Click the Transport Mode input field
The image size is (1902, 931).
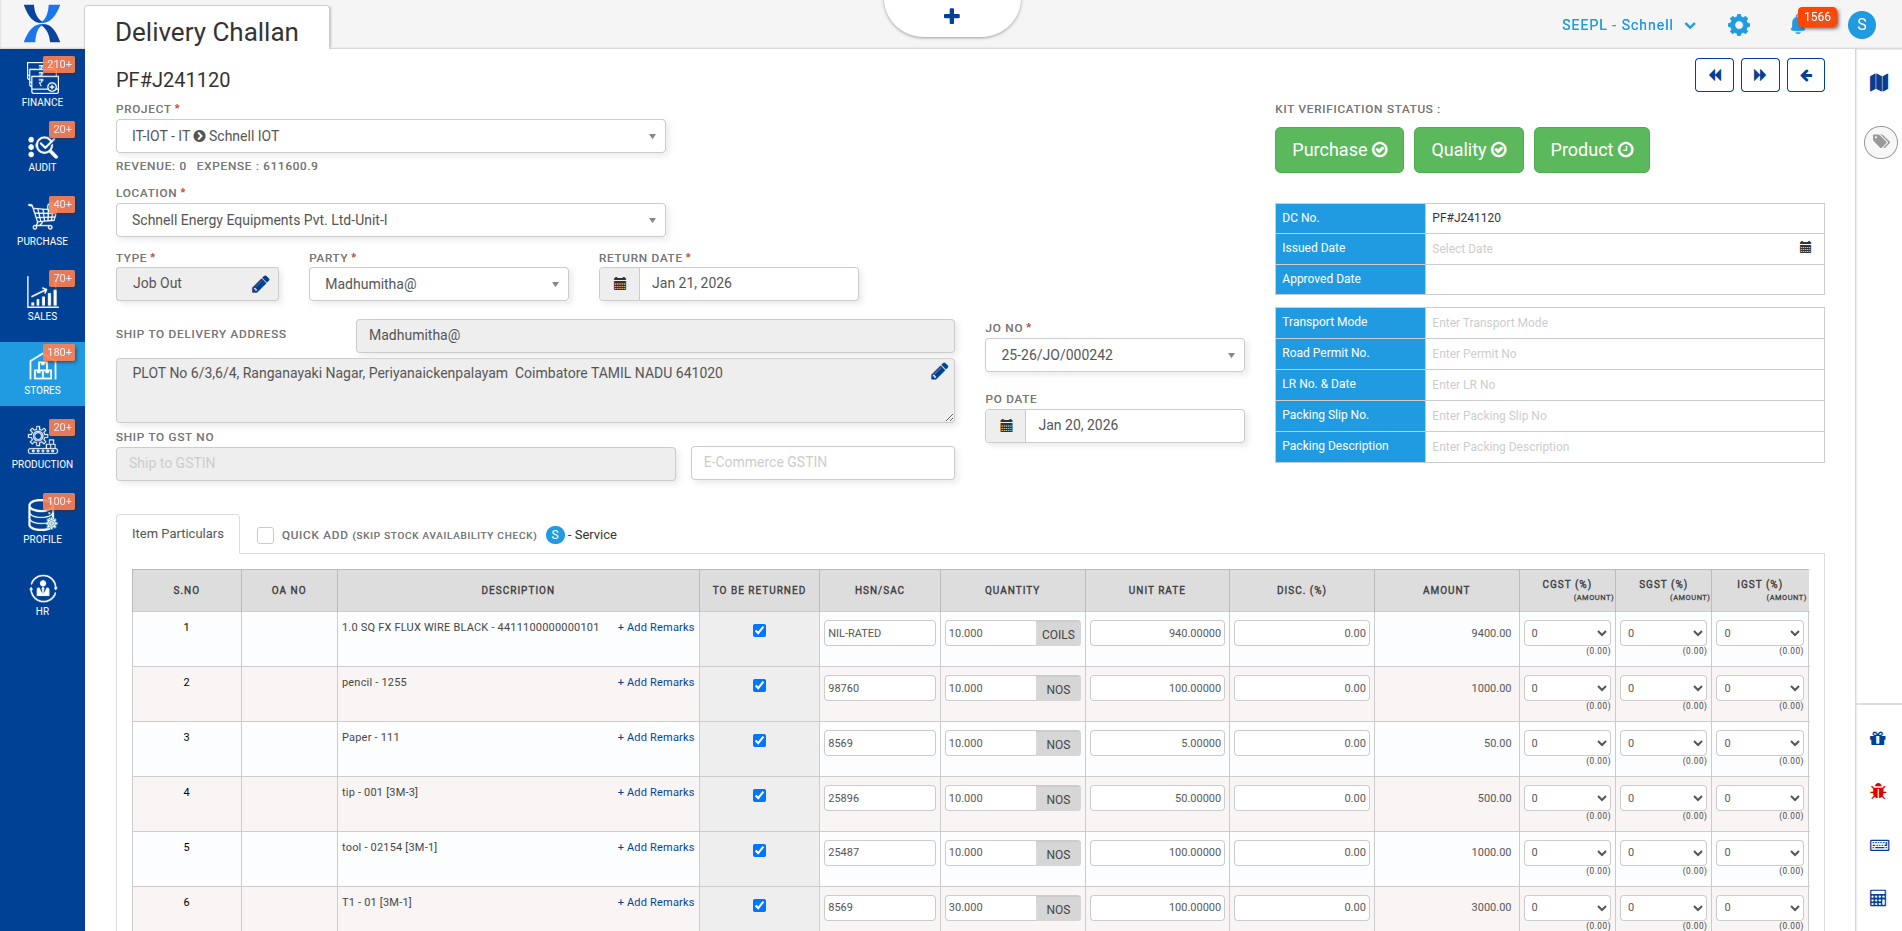[1623, 323]
